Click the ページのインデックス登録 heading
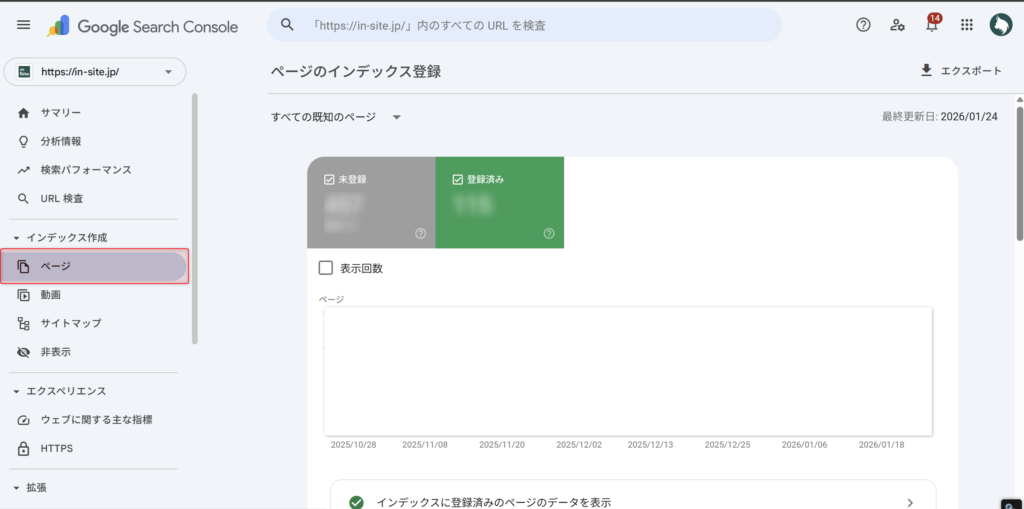 pyautogui.click(x=356, y=72)
